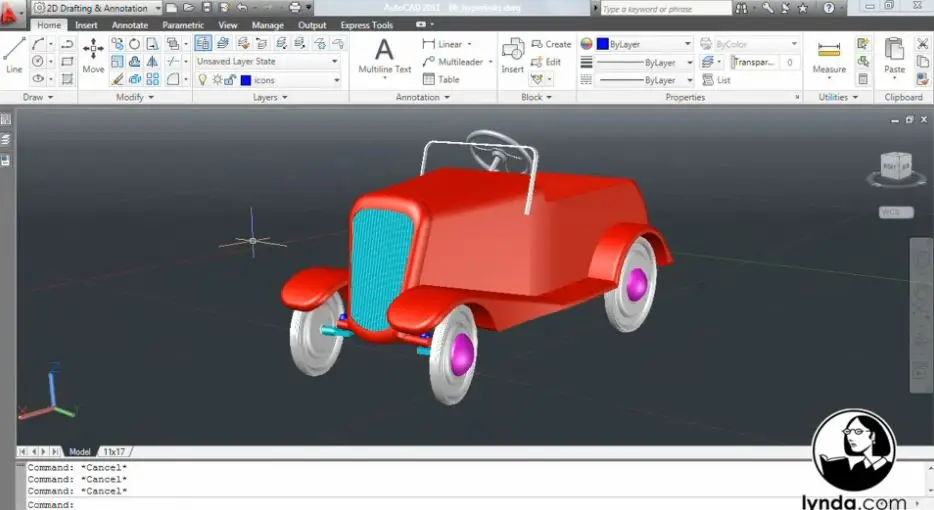Toggle the layer lightbulb on/off icon
This screenshot has height=510, width=934.
tap(202, 80)
